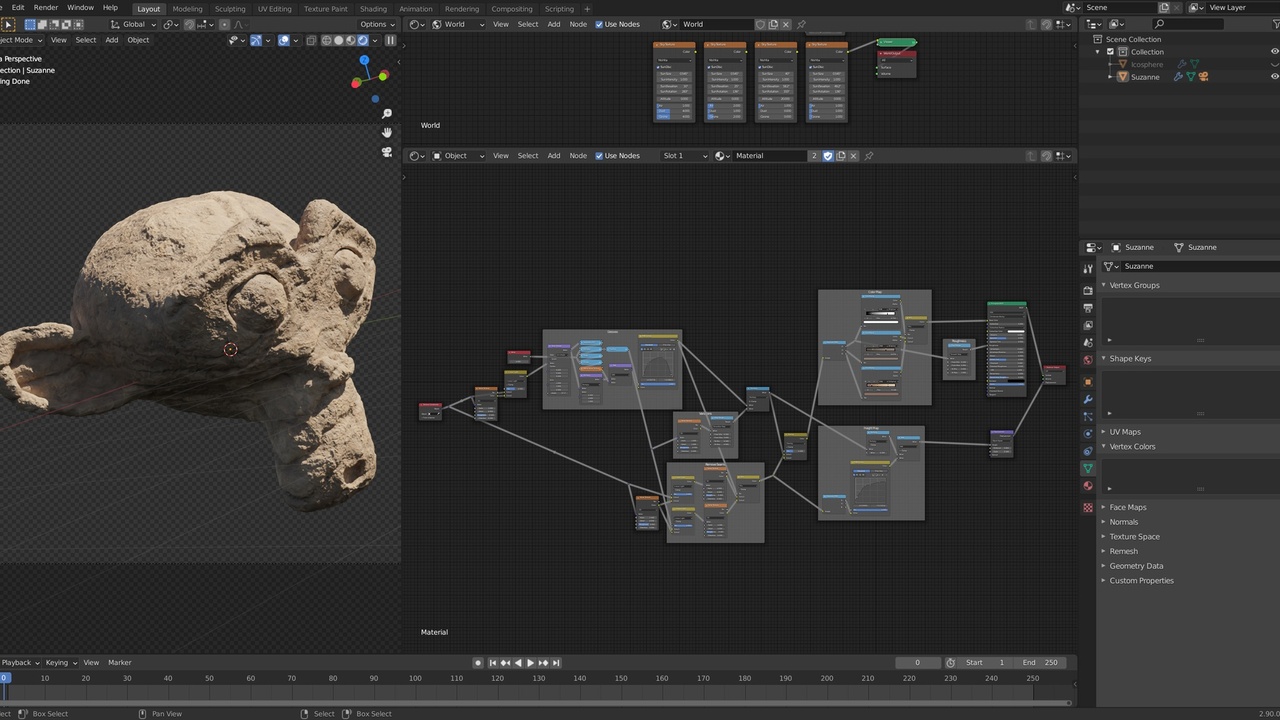Open the viewport Options popover

(x=377, y=24)
